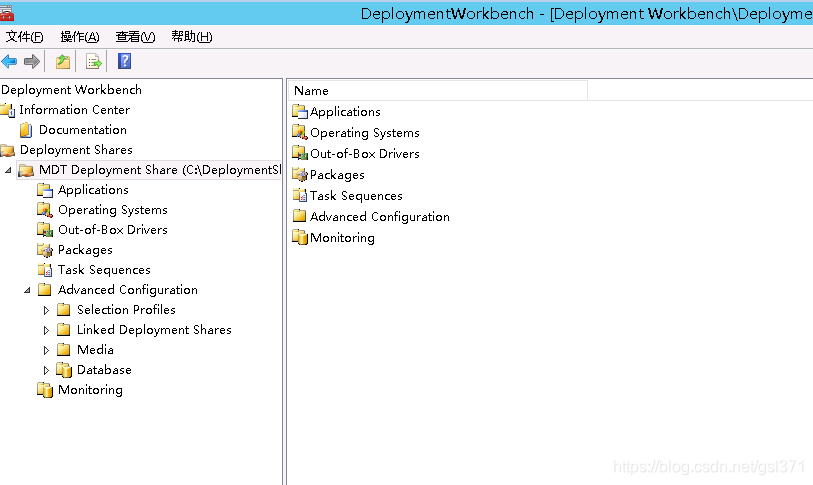Expand the Selection Profiles node
This screenshot has height=485, width=813.
(x=46, y=310)
